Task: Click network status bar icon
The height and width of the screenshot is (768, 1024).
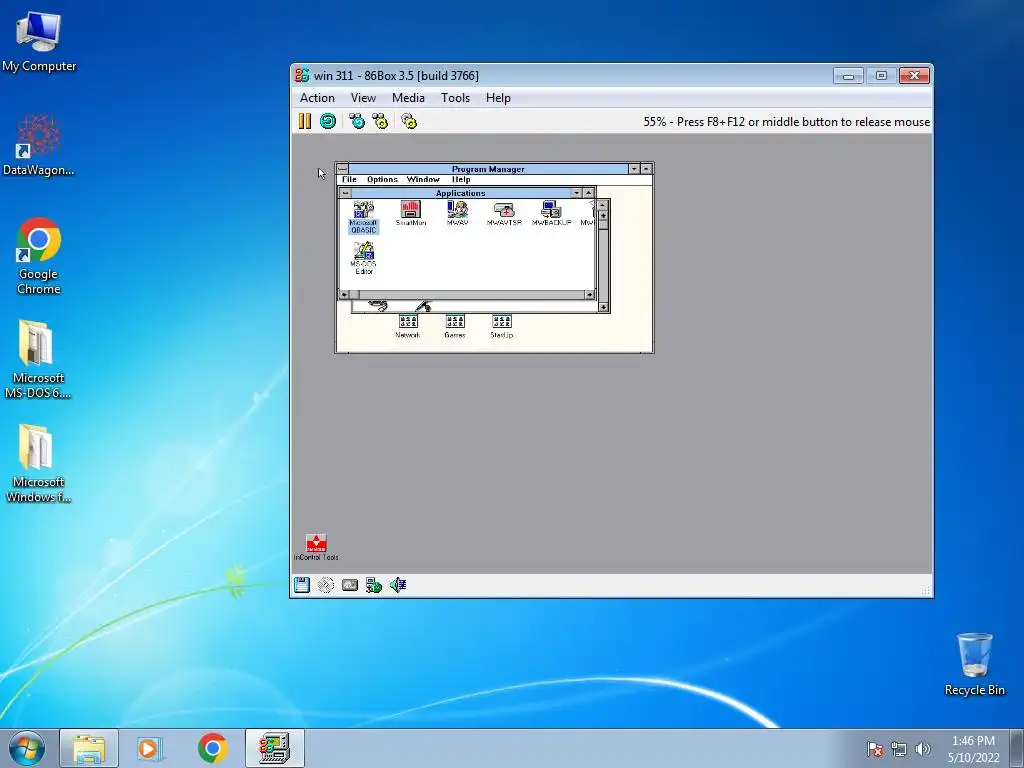Action: pyautogui.click(x=374, y=585)
